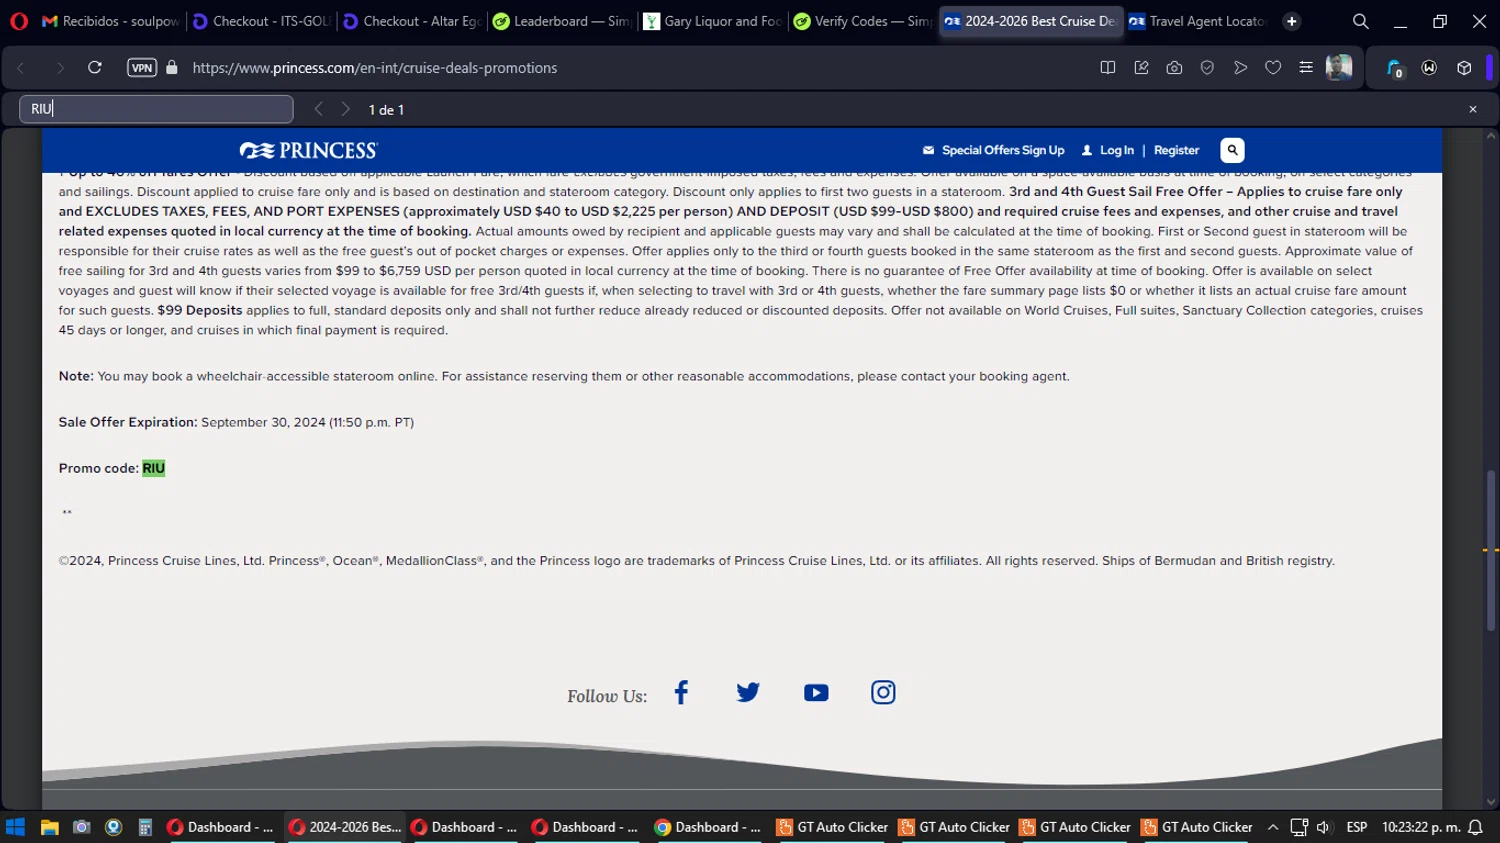This screenshot has width=1500, height=843.
Task: Switch to the Leaderboard tab
Action: click(x=562, y=21)
